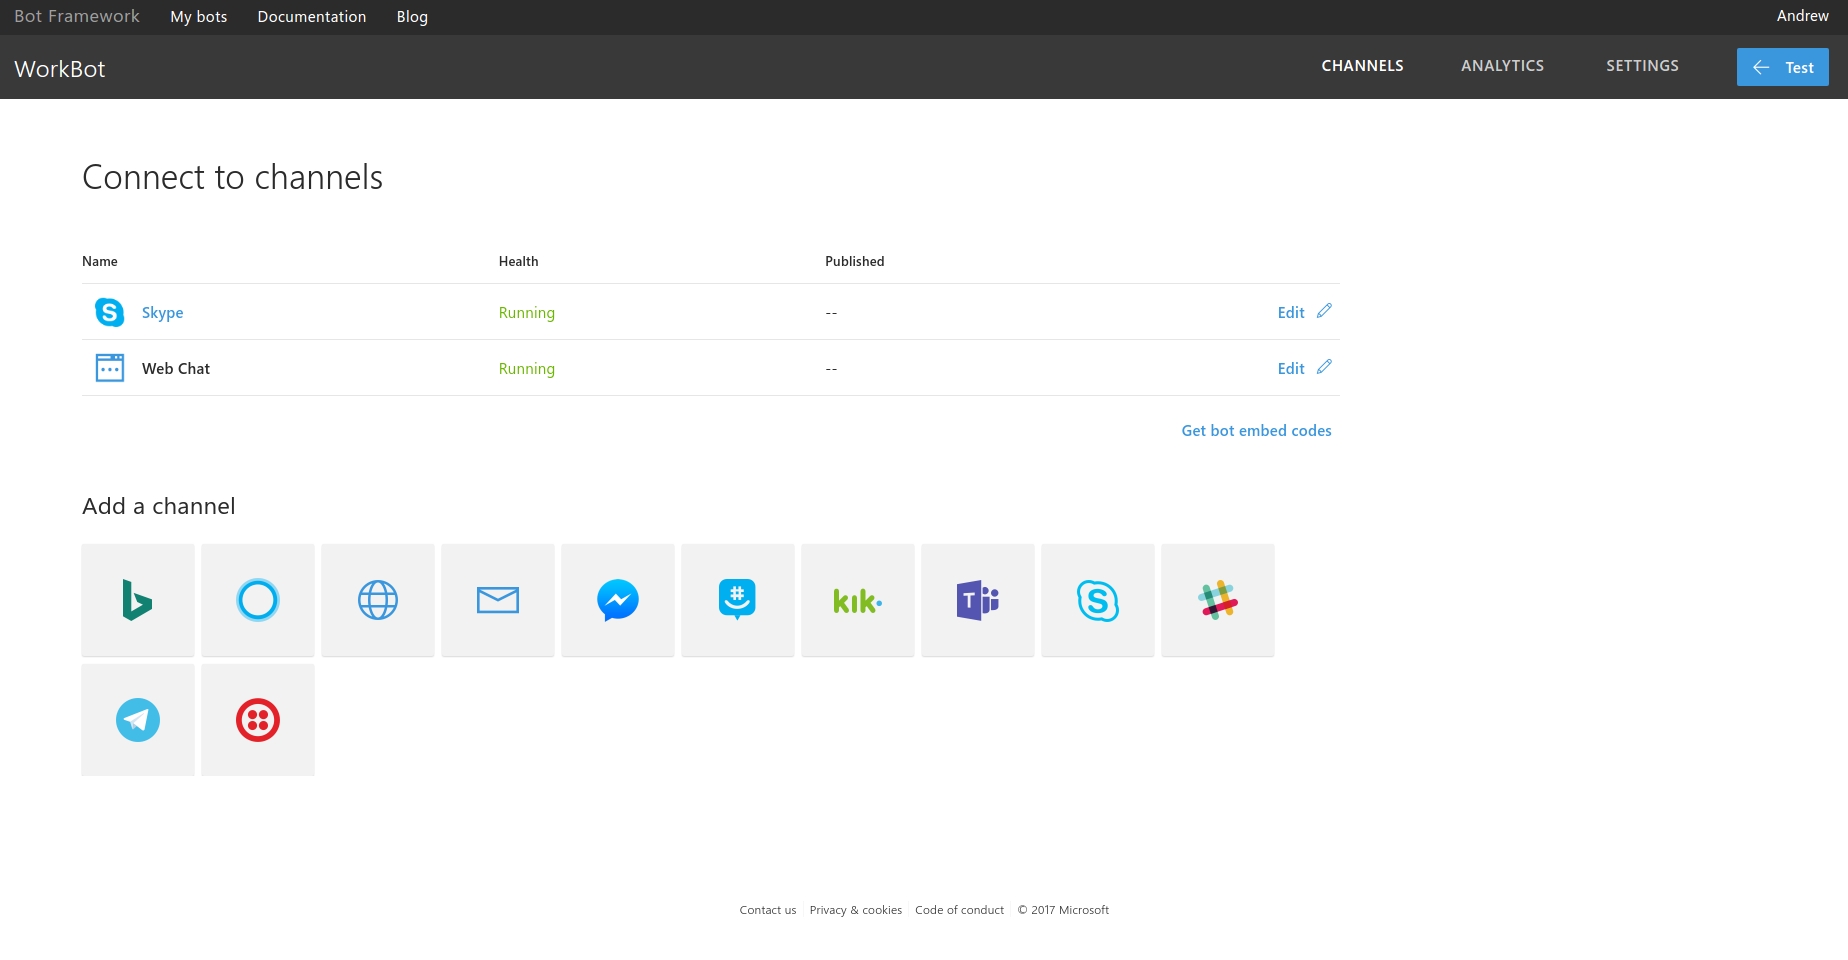Open Code of conduct footer link

pos(959,910)
